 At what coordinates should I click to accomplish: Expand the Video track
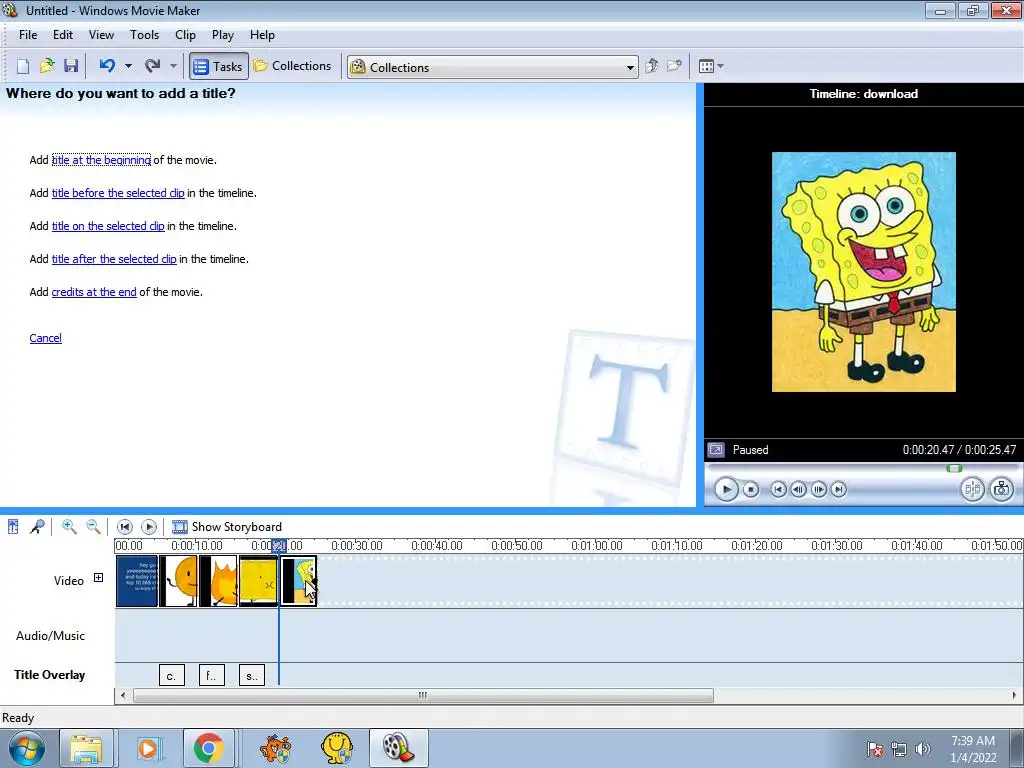click(98, 578)
